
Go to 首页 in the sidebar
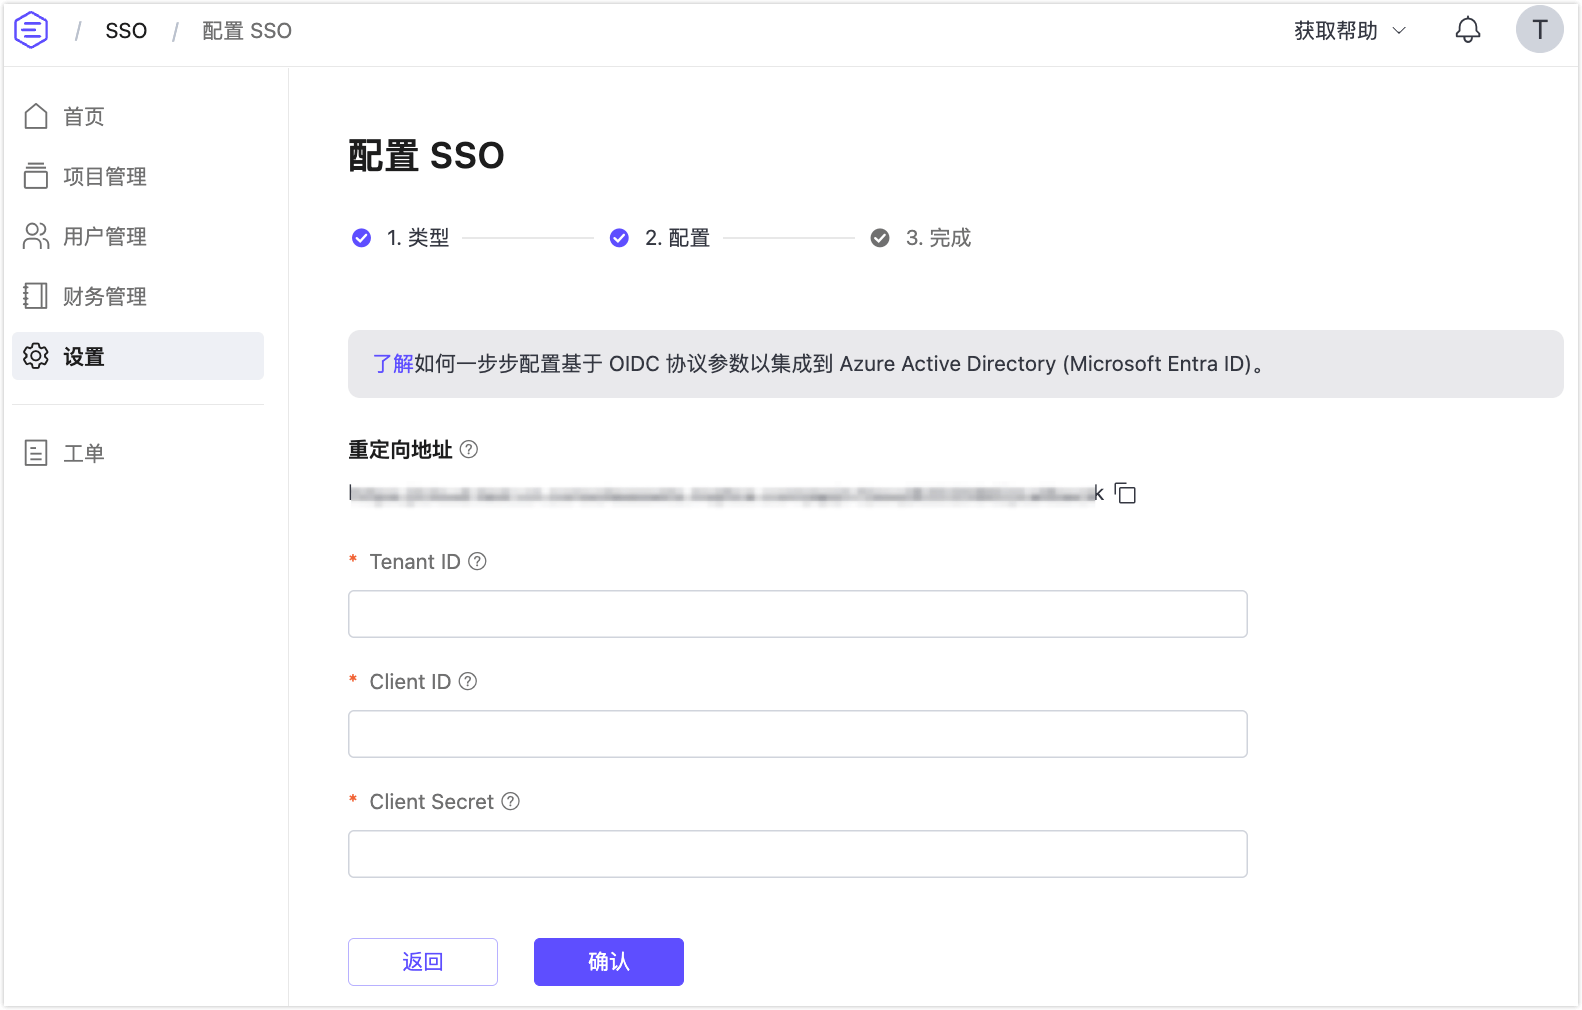click(x=138, y=116)
